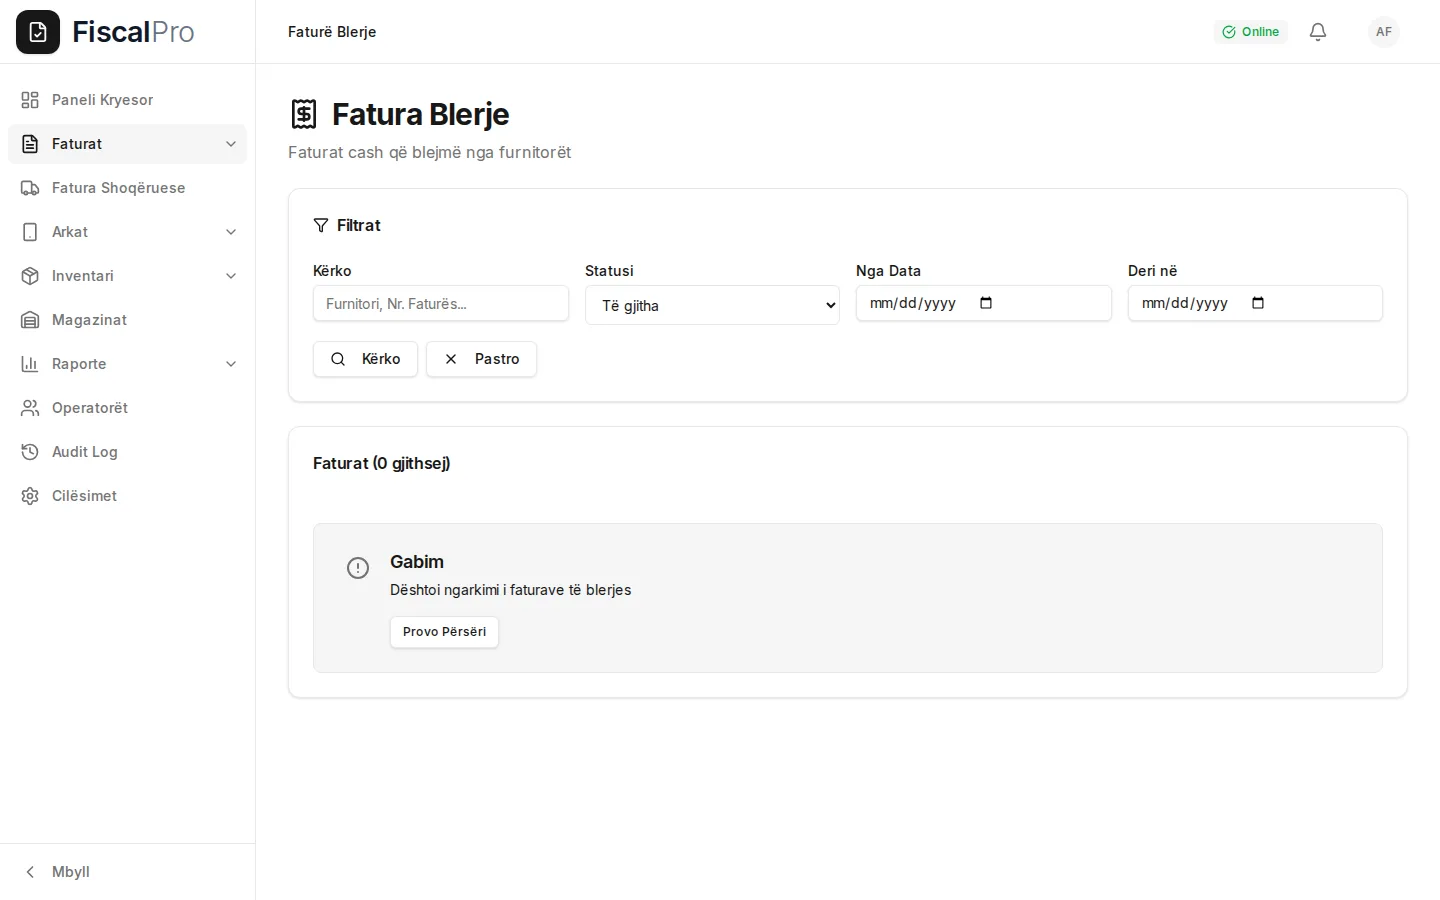Click the Inventari box icon
Viewport: 1440px width, 900px height.
30,276
